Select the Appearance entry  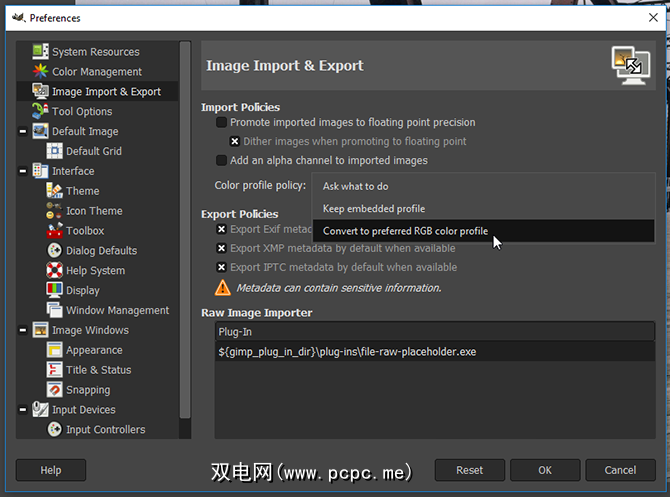pos(94,350)
